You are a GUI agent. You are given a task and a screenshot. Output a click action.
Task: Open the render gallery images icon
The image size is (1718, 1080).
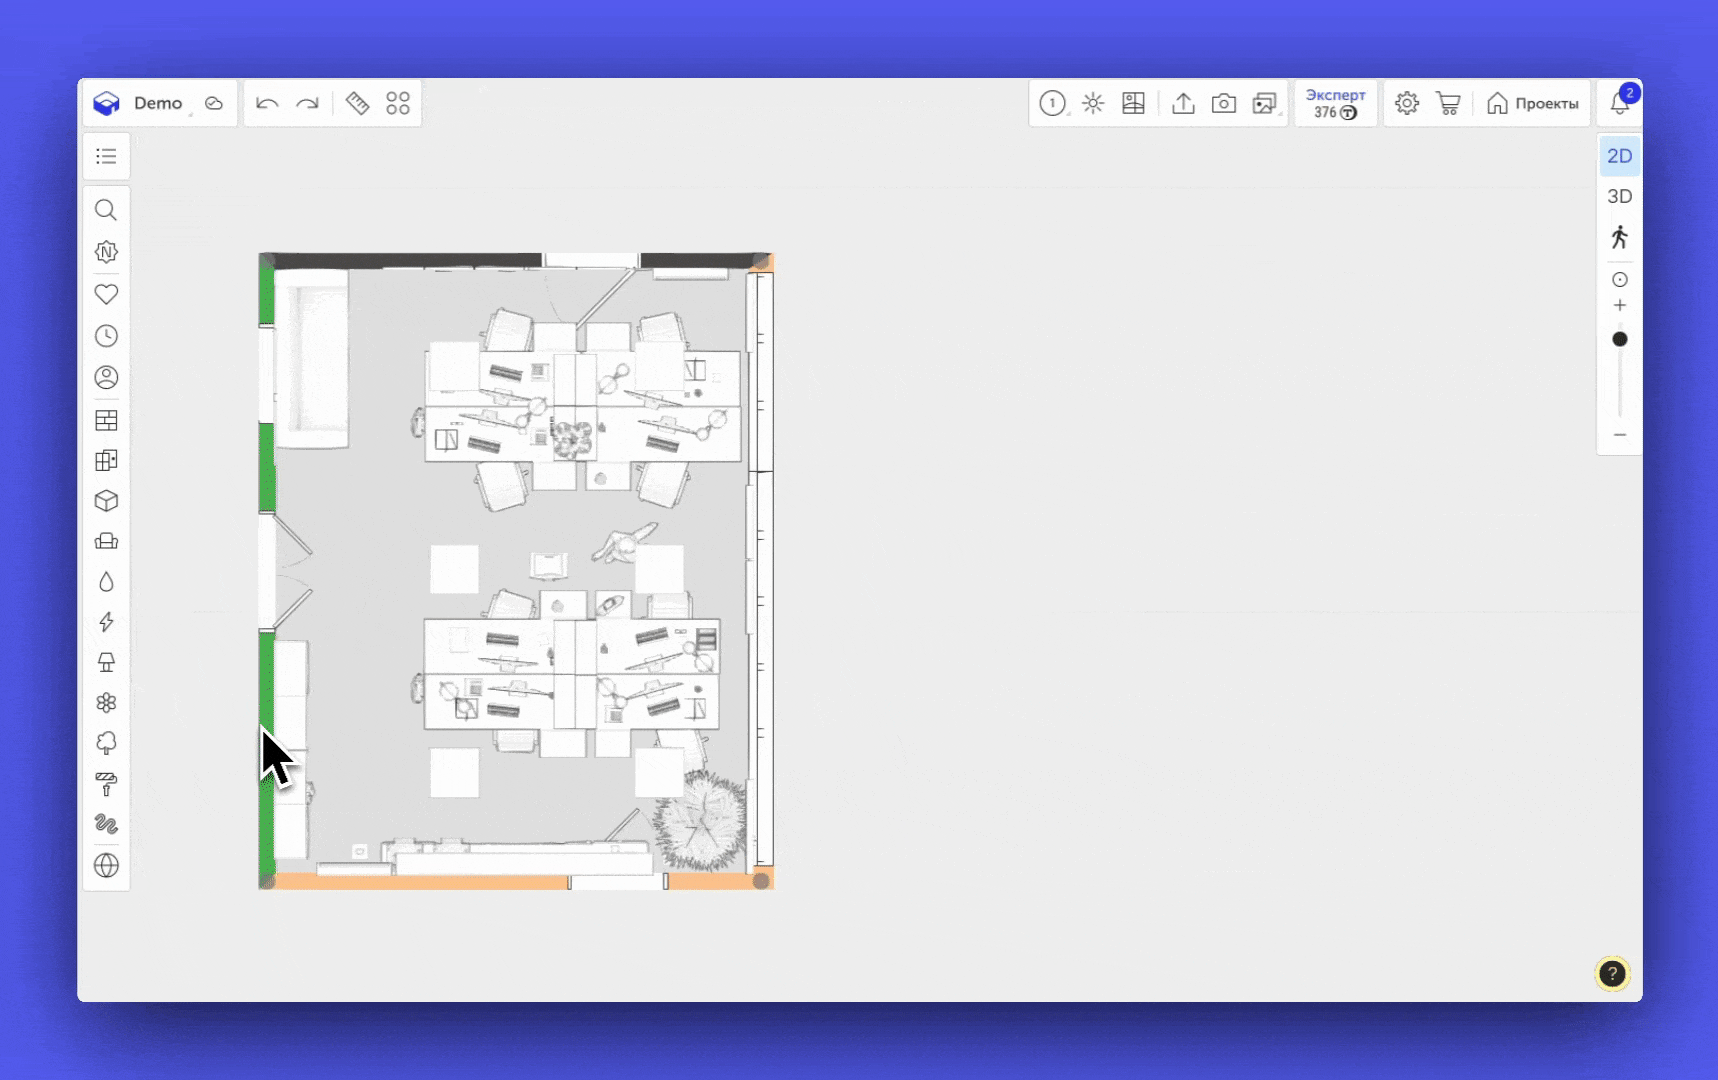tap(1265, 103)
